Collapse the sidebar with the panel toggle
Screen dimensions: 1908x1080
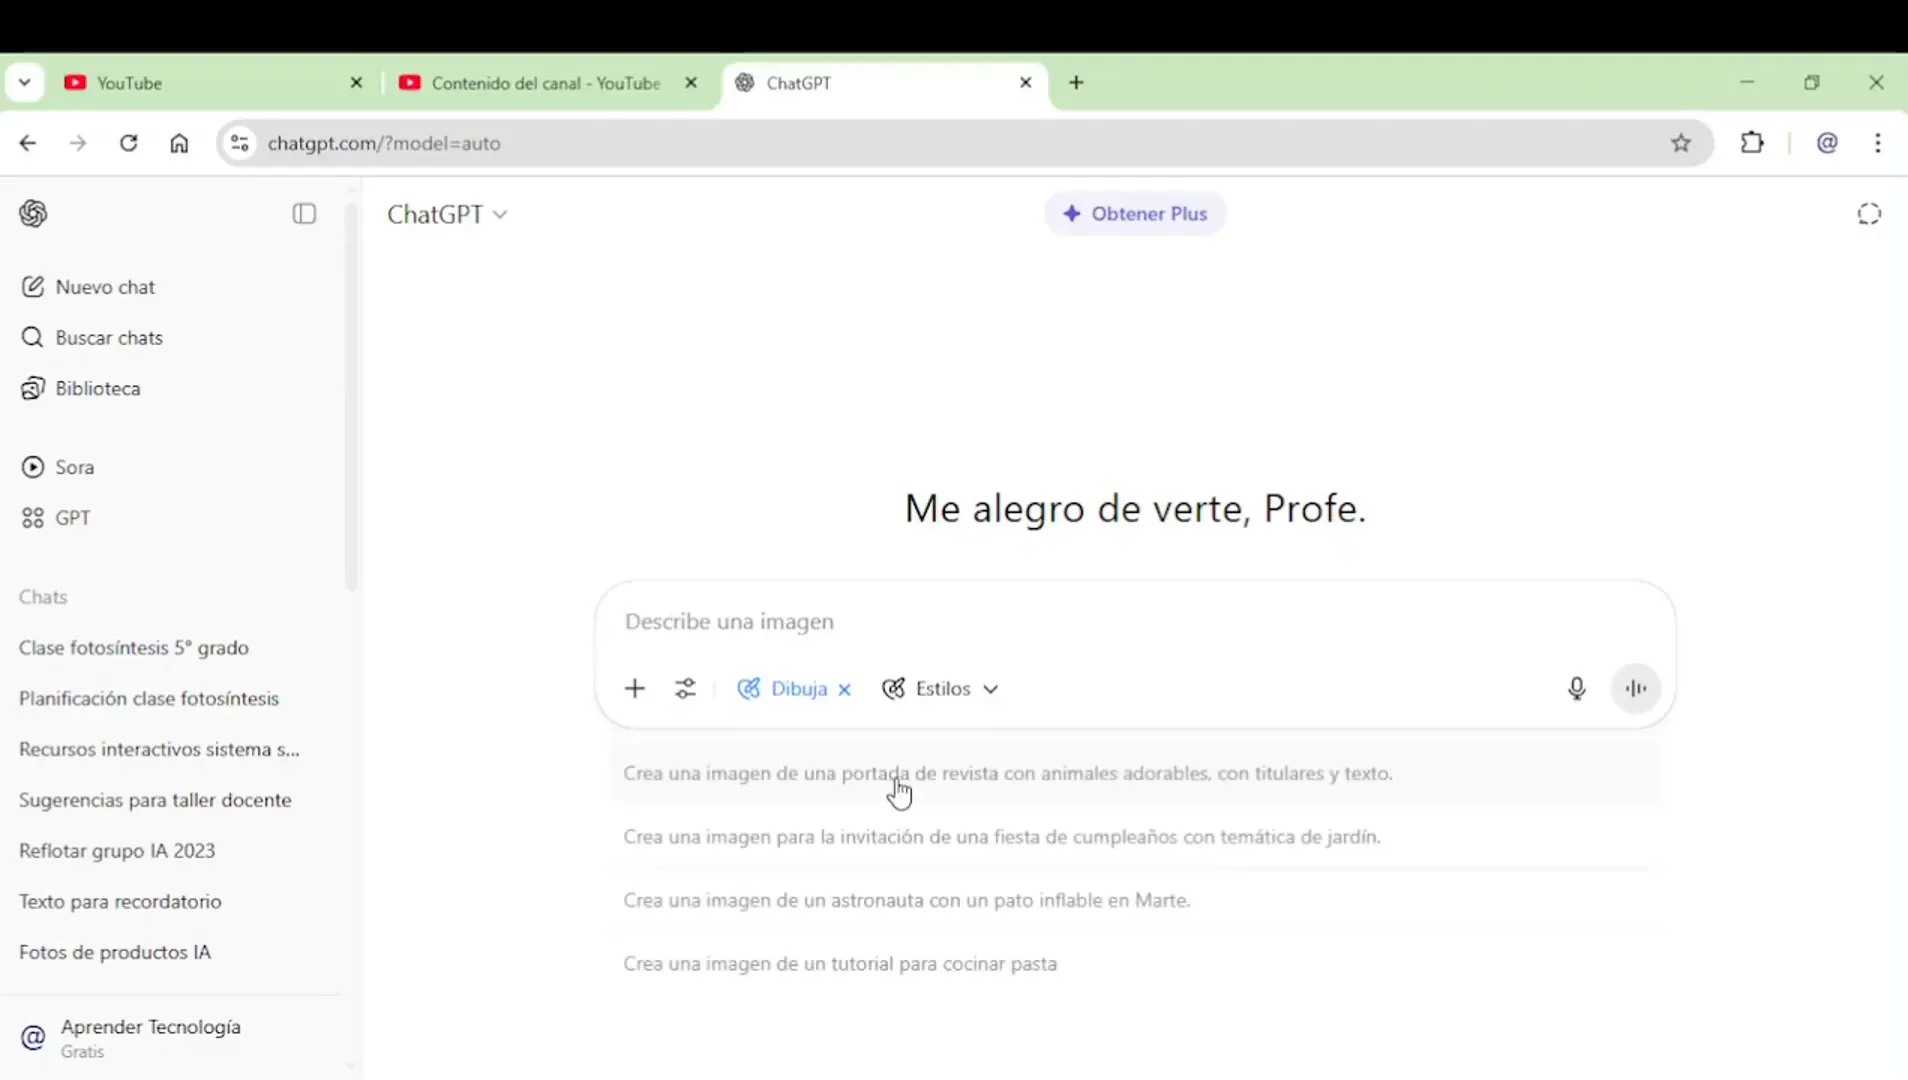pos(304,213)
